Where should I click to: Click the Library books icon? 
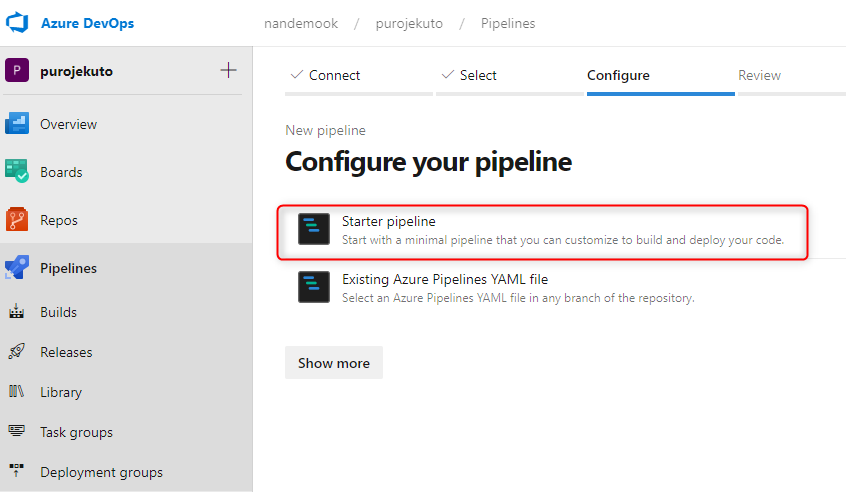16,391
